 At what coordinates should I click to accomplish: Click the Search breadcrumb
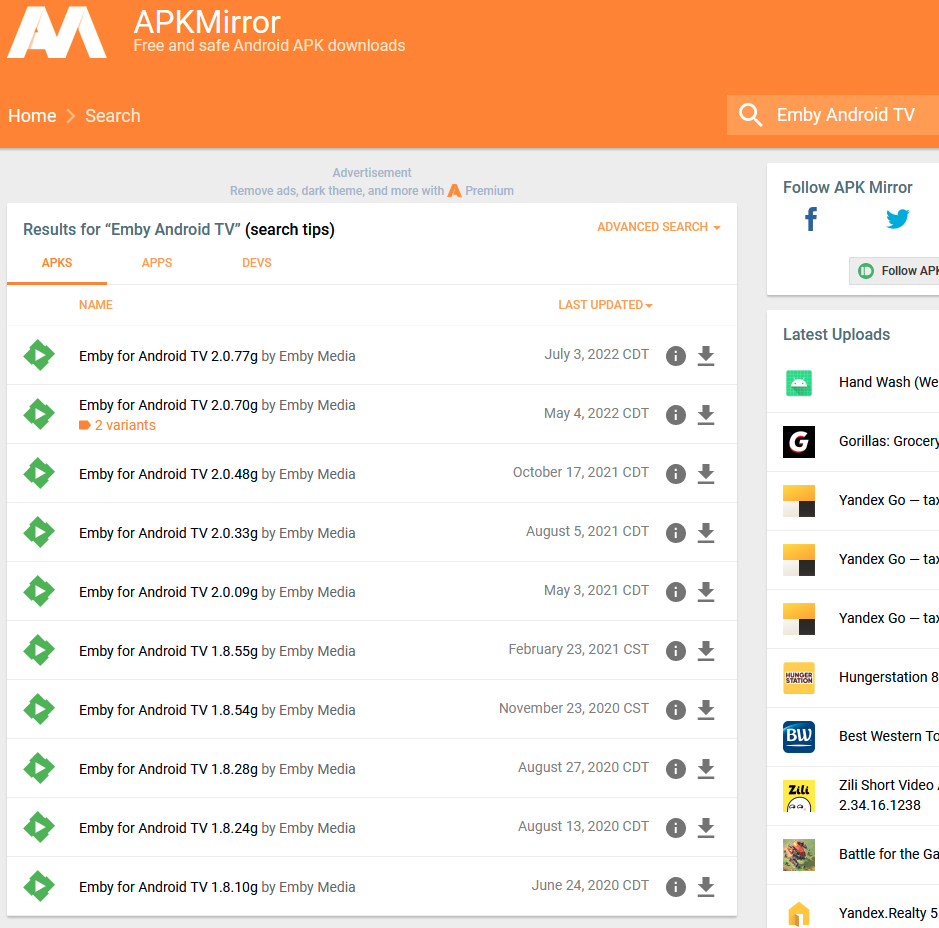click(113, 116)
